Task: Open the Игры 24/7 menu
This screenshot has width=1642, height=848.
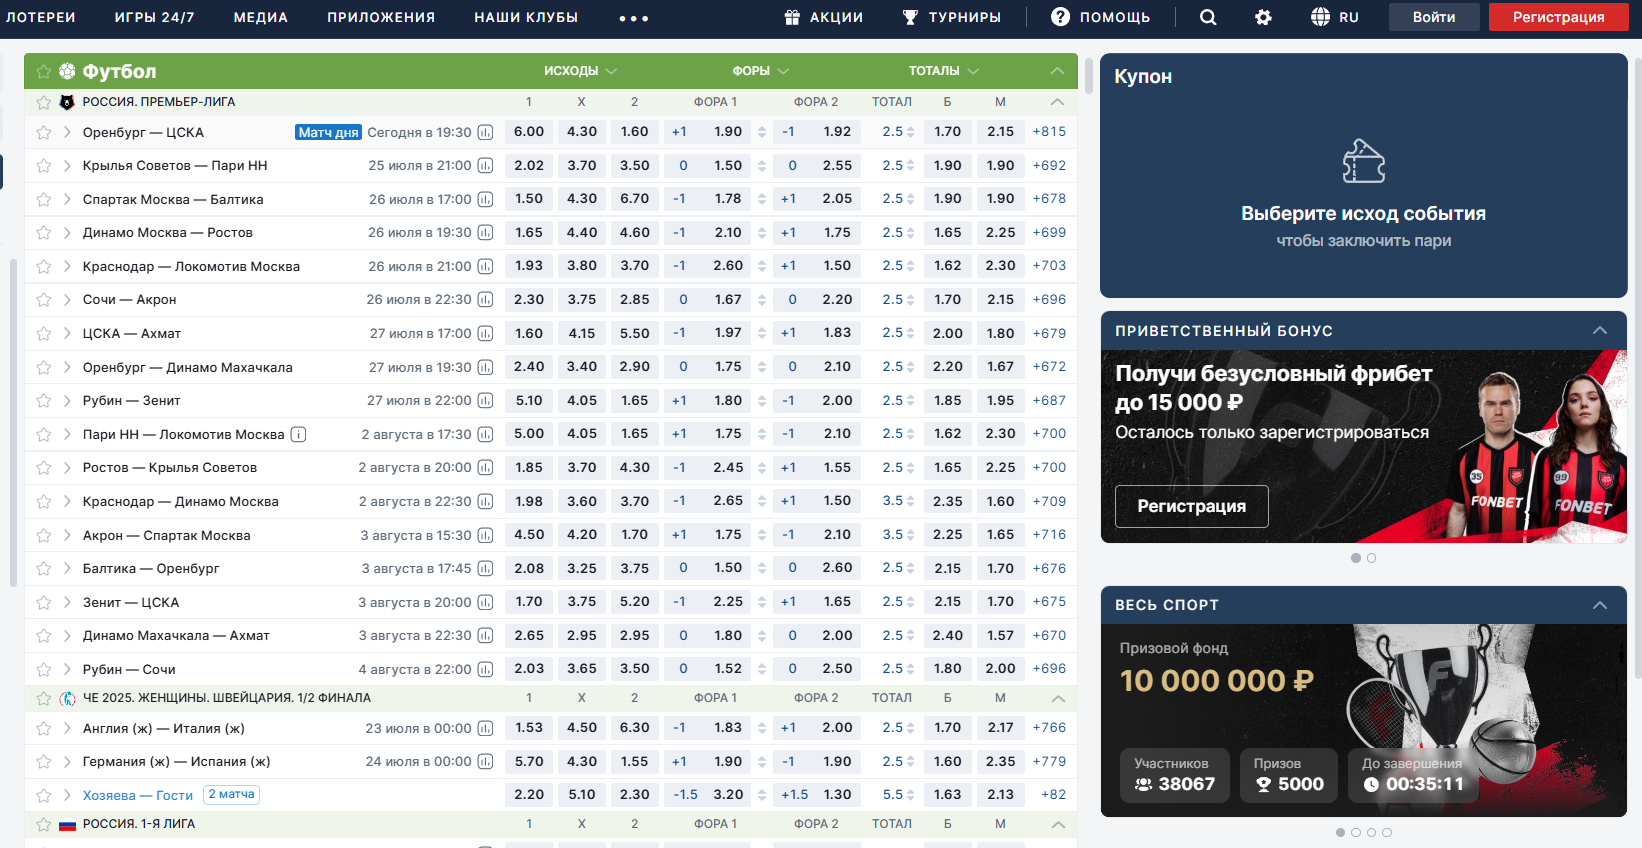Action: click(155, 17)
